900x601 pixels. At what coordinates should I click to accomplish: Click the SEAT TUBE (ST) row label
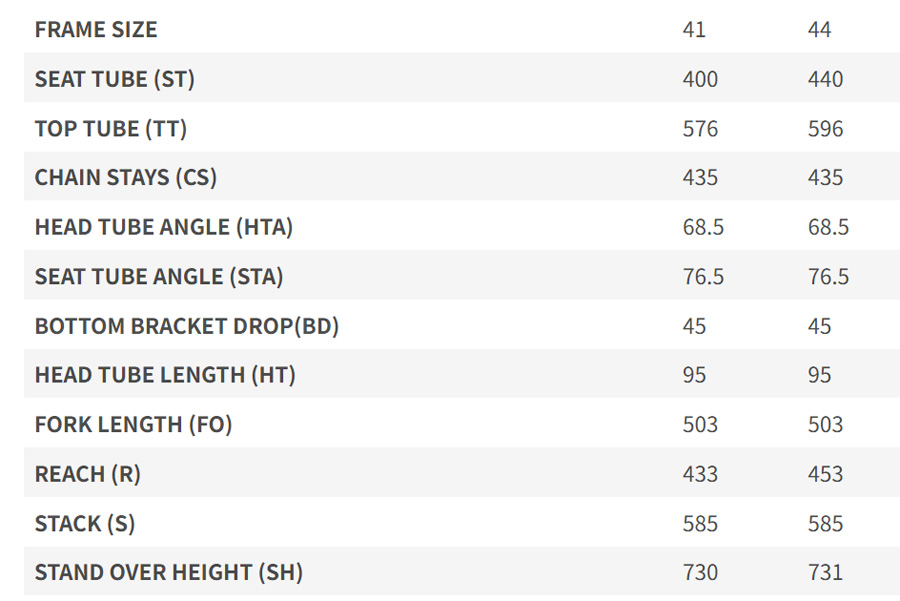[x=115, y=79]
